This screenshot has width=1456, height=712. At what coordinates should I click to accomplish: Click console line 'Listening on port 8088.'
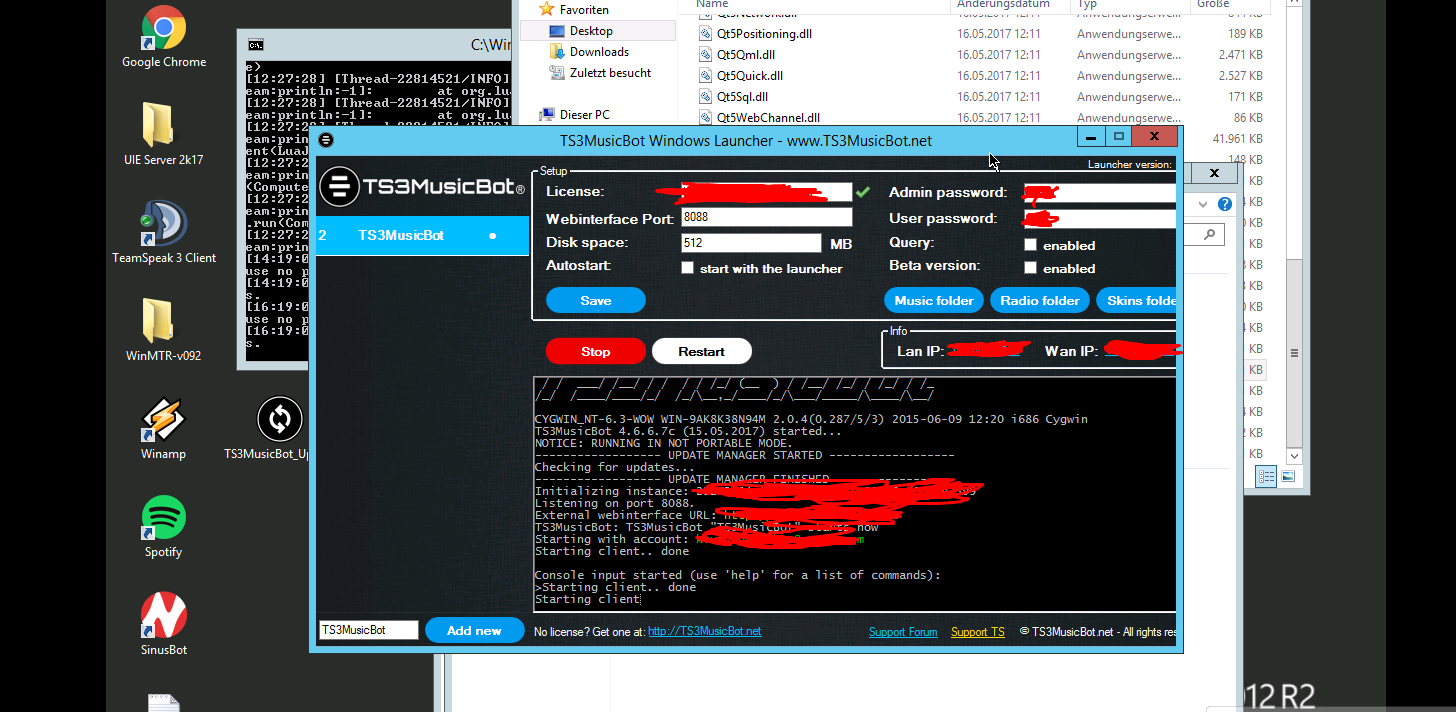click(614, 503)
